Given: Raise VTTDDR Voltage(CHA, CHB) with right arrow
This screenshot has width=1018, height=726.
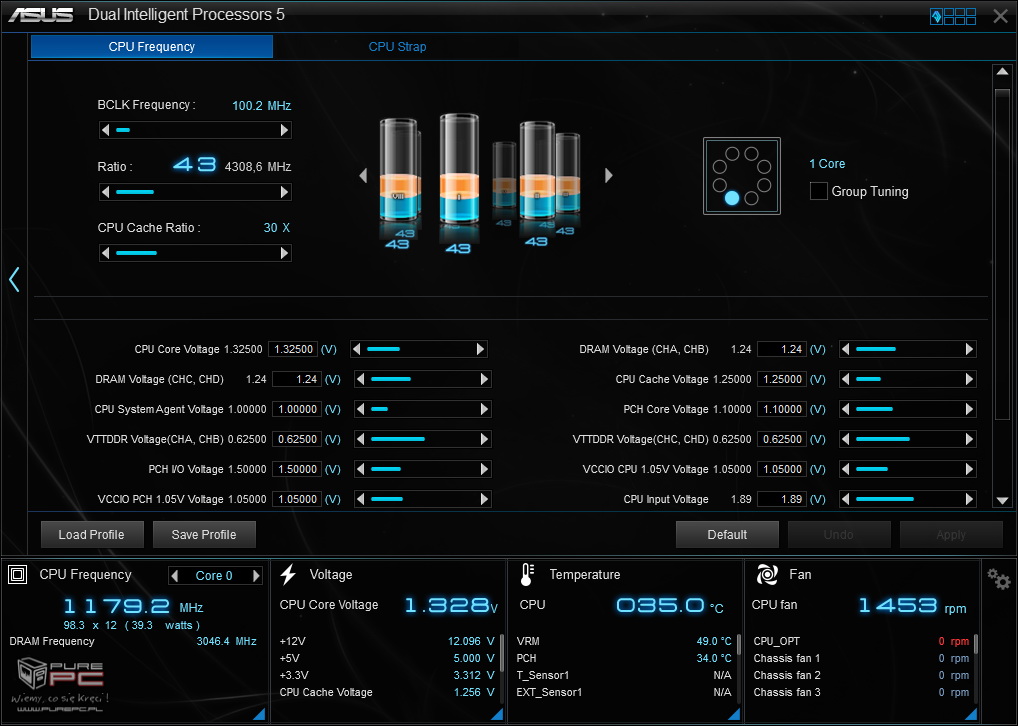Looking at the screenshot, I should point(484,439).
